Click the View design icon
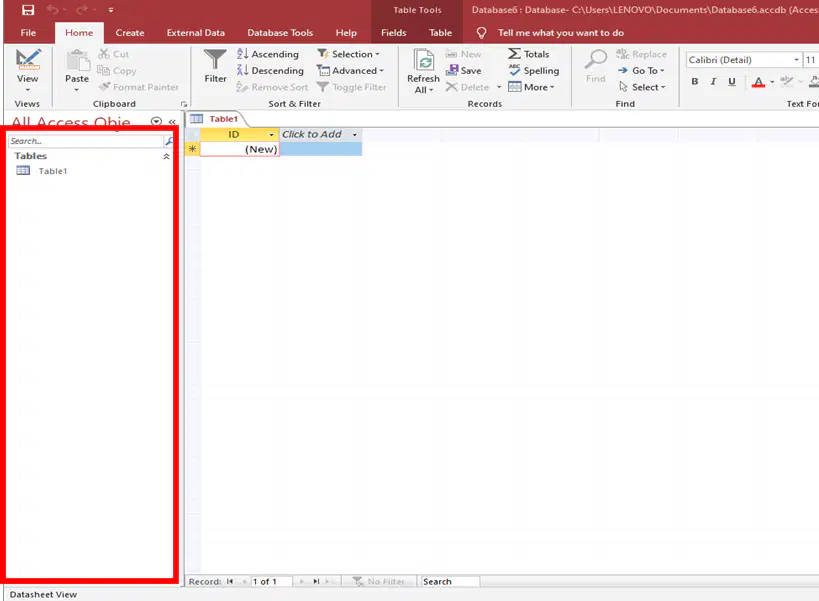This screenshot has width=819, height=601. 28,60
